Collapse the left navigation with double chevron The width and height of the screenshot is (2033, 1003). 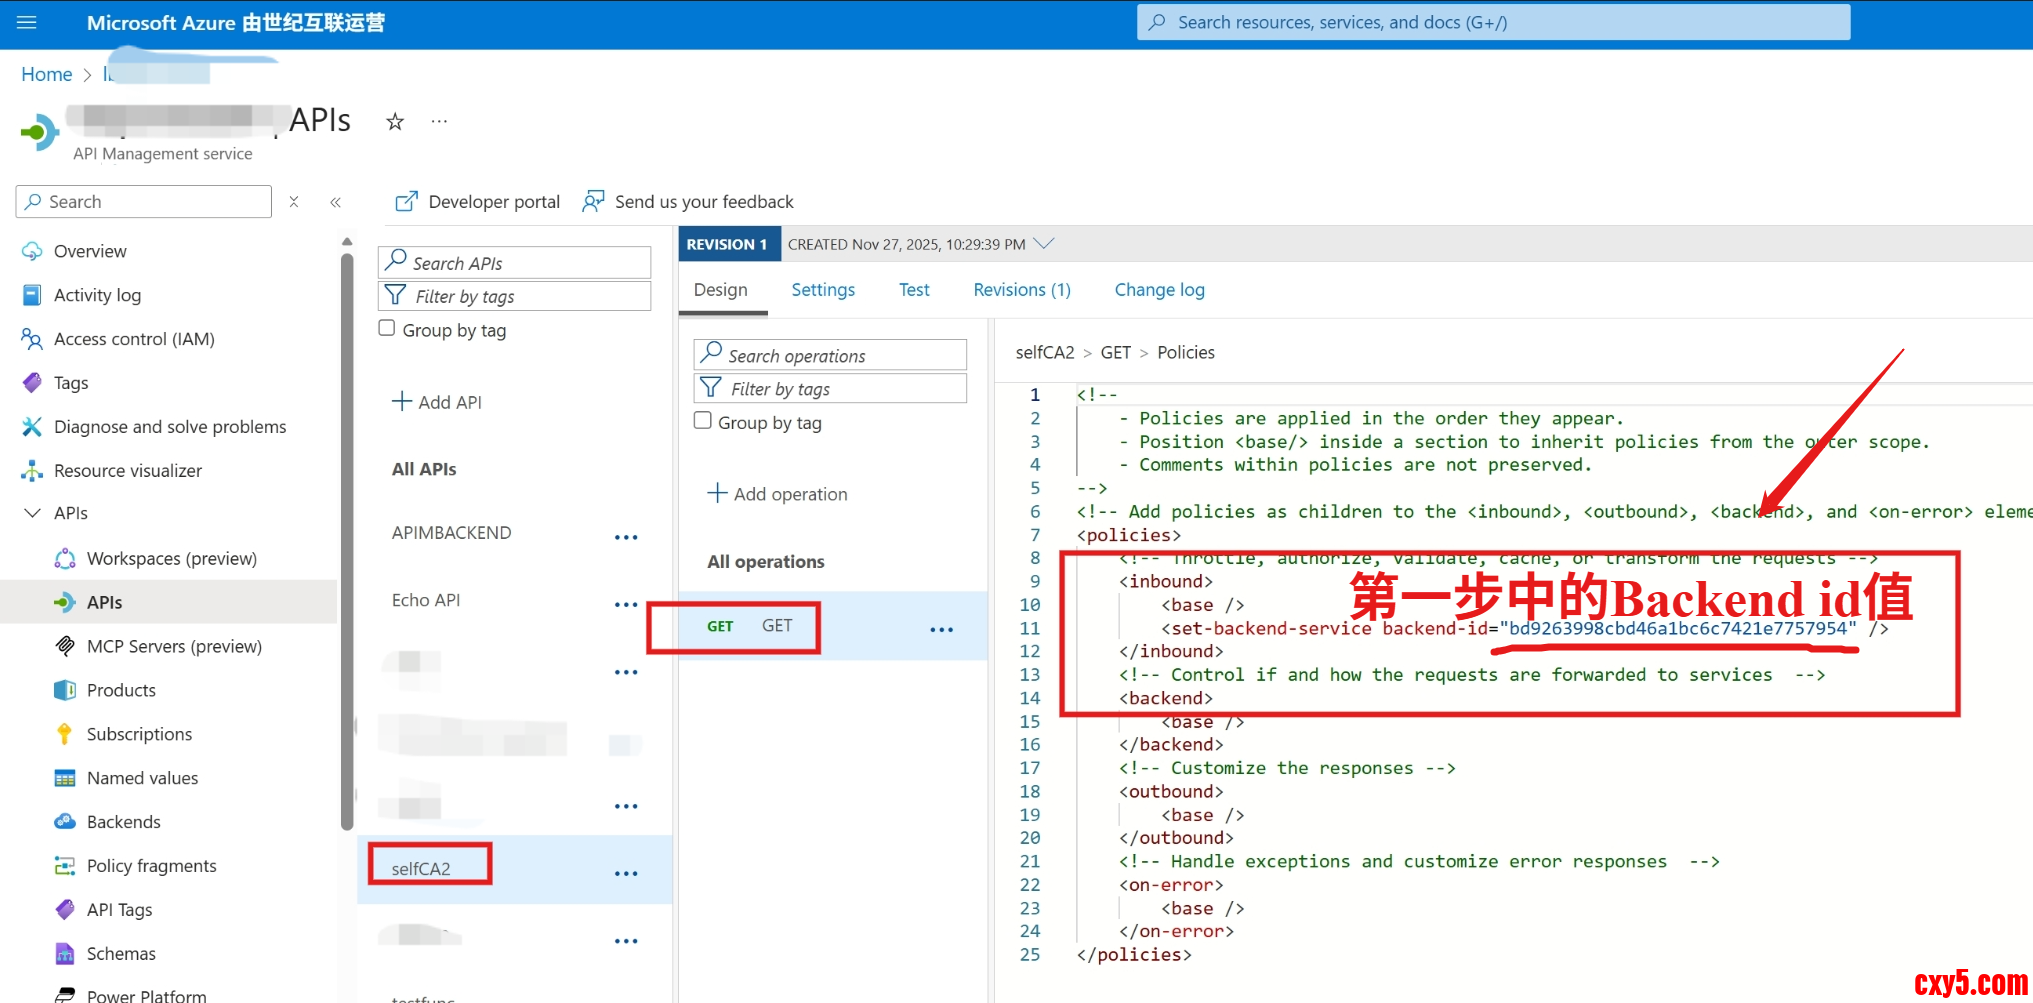(336, 202)
